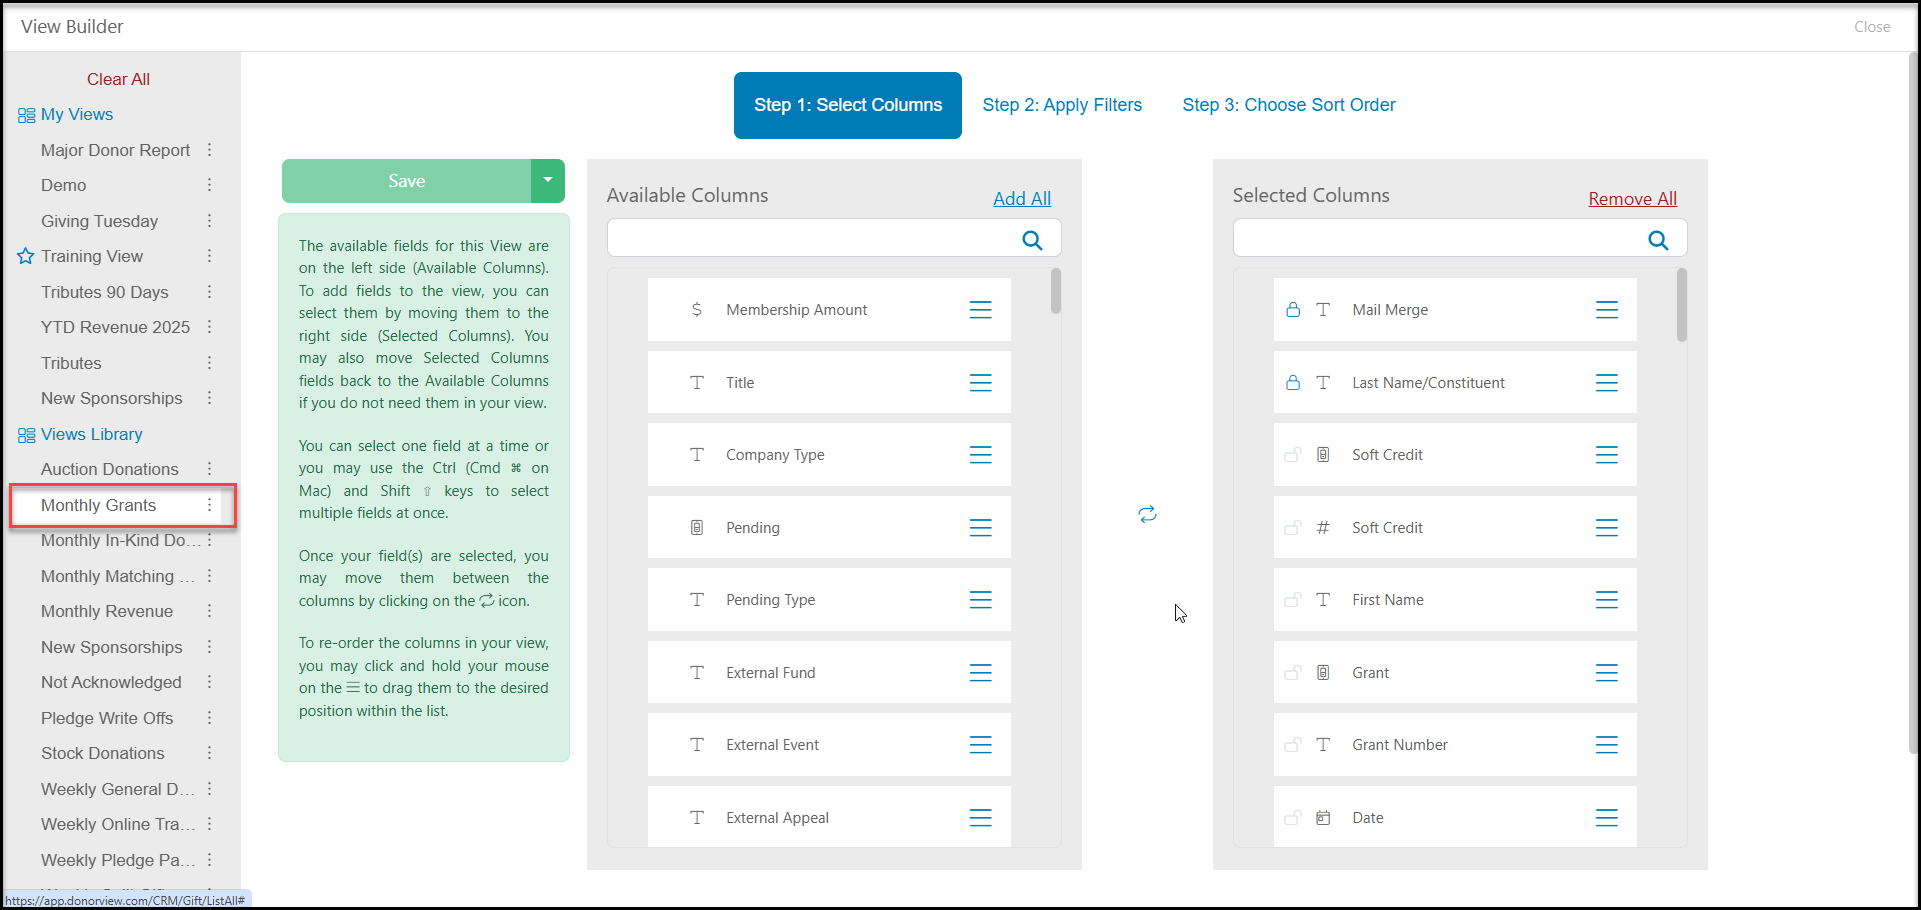Viewport: 1921px width, 910px height.
Task: Go to Step 3: Choose Sort Order
Action: click(1289, 105)
